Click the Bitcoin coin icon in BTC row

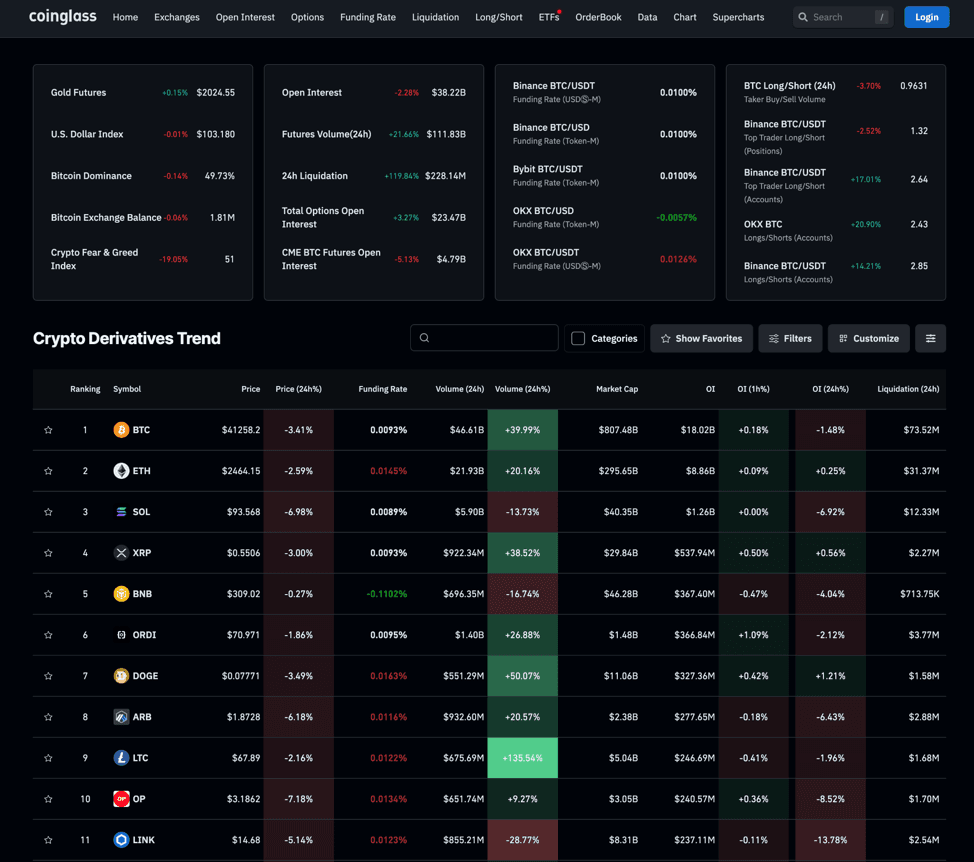(121, 430)
